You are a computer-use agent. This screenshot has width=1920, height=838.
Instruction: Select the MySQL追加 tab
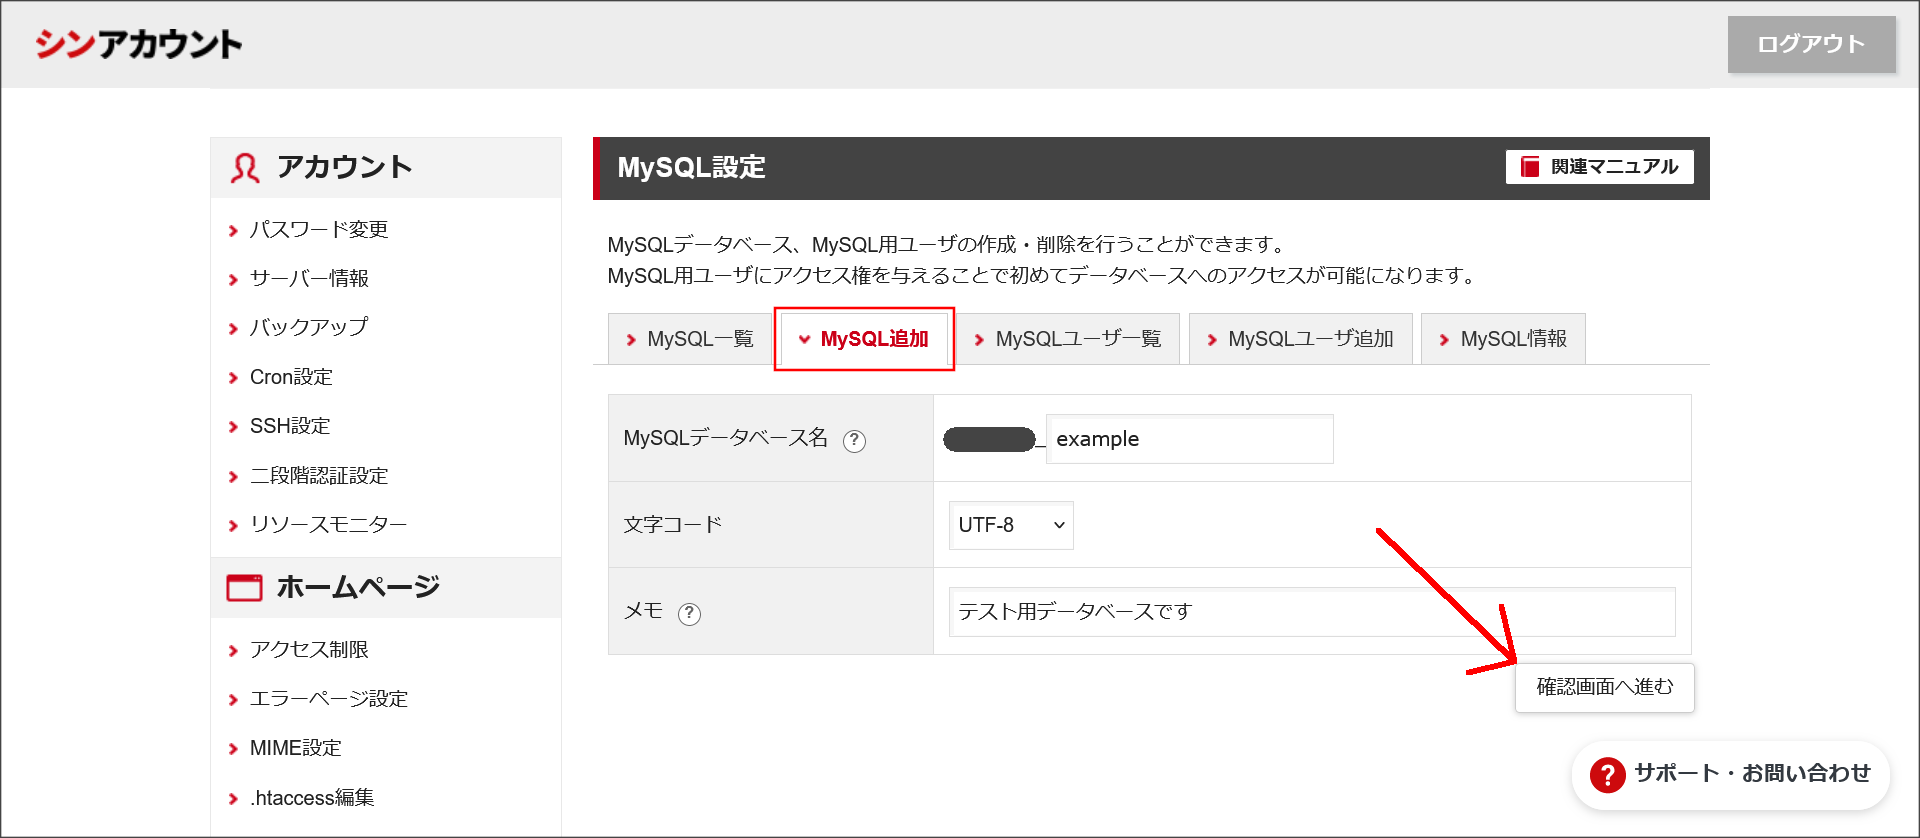tap(864, 339)
